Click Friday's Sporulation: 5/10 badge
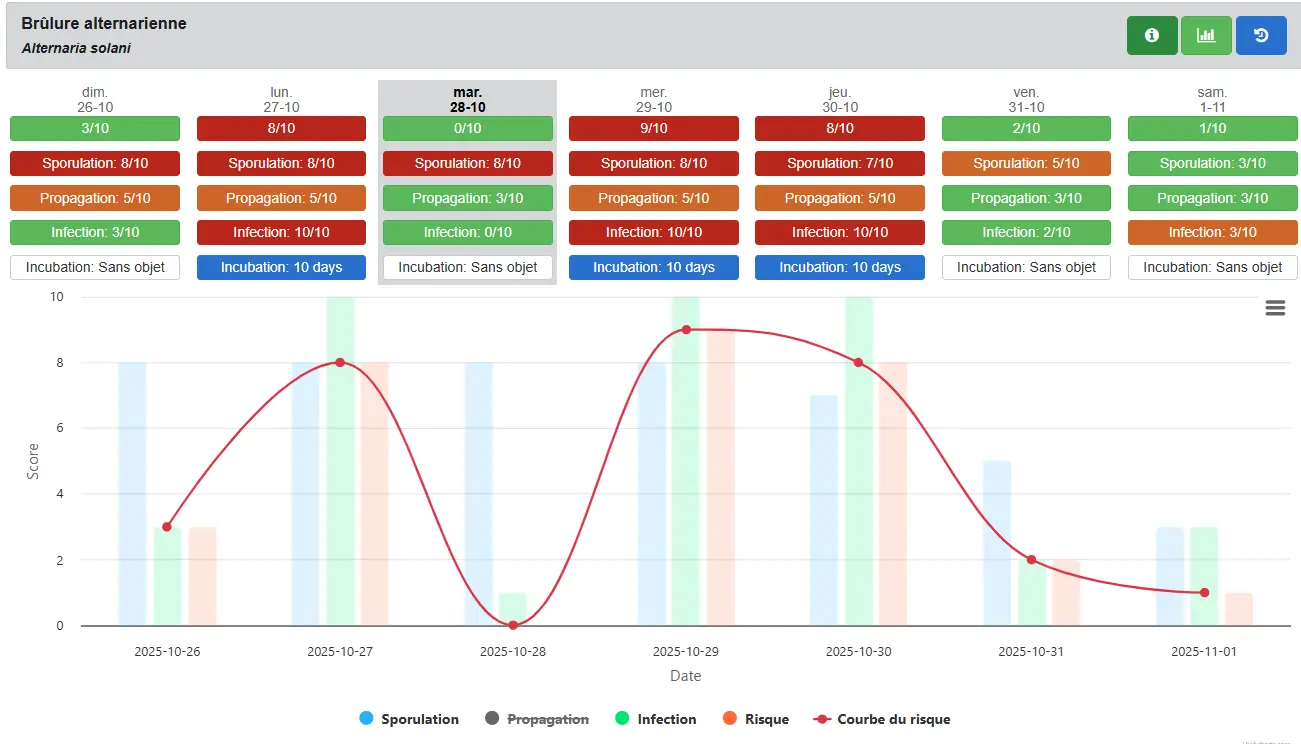Viewport: 1301px width, 744px height. [x=1026, y=164]
